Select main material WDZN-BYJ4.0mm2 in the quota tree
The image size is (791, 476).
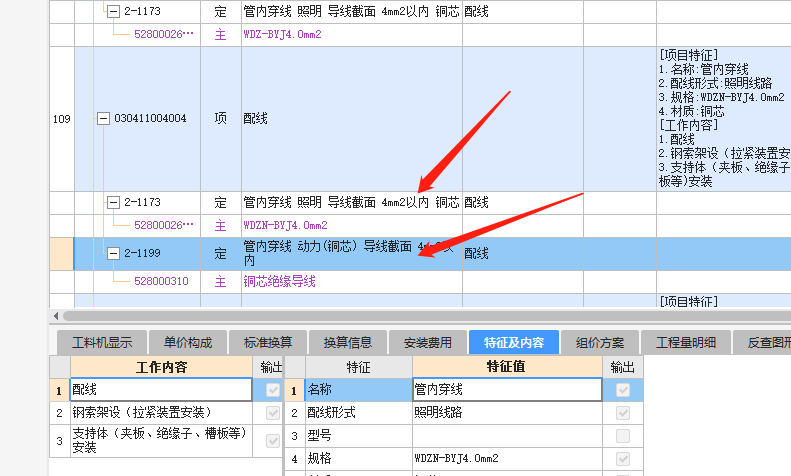[286, 225]
